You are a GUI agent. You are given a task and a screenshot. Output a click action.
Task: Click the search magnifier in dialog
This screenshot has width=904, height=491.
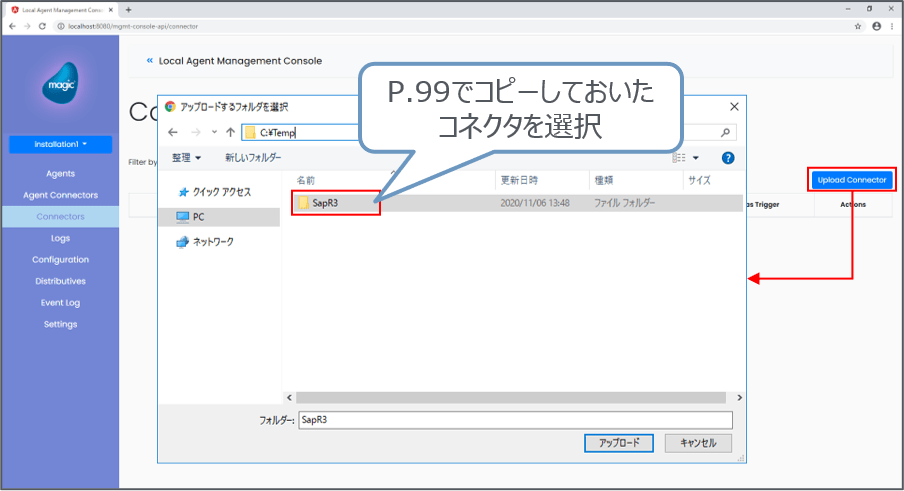(725, 132)
